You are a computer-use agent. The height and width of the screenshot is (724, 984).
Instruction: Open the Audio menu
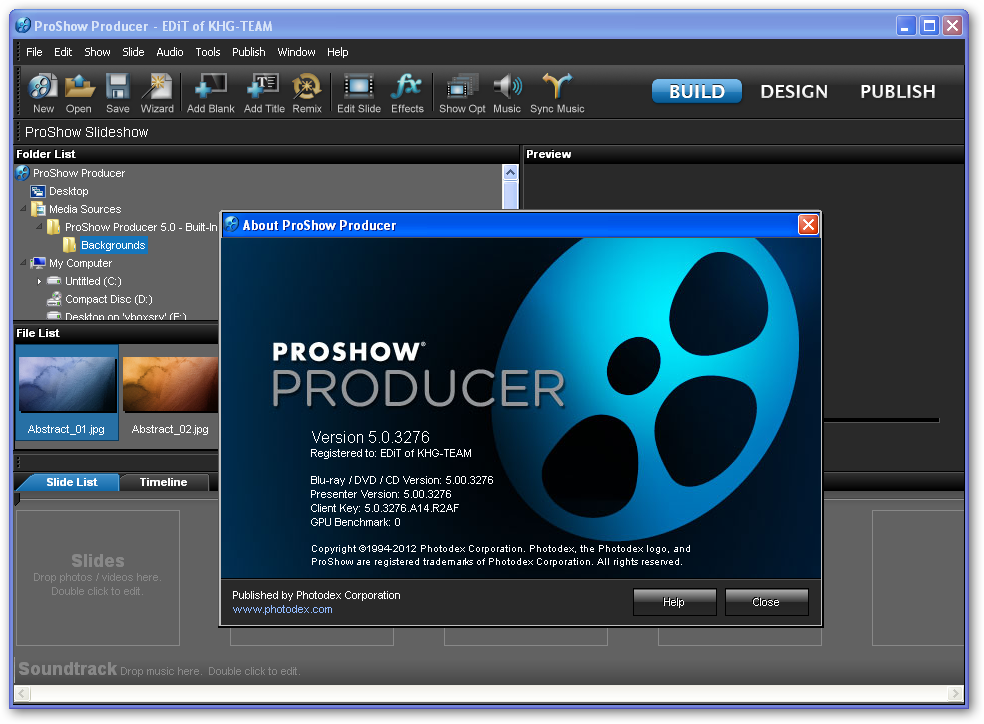(169, 52)
